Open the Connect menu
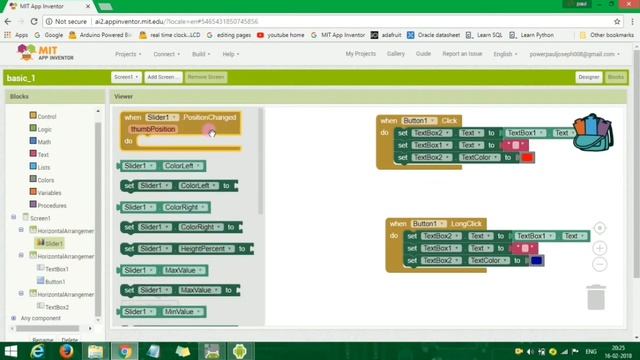 (x=167, y=54)
